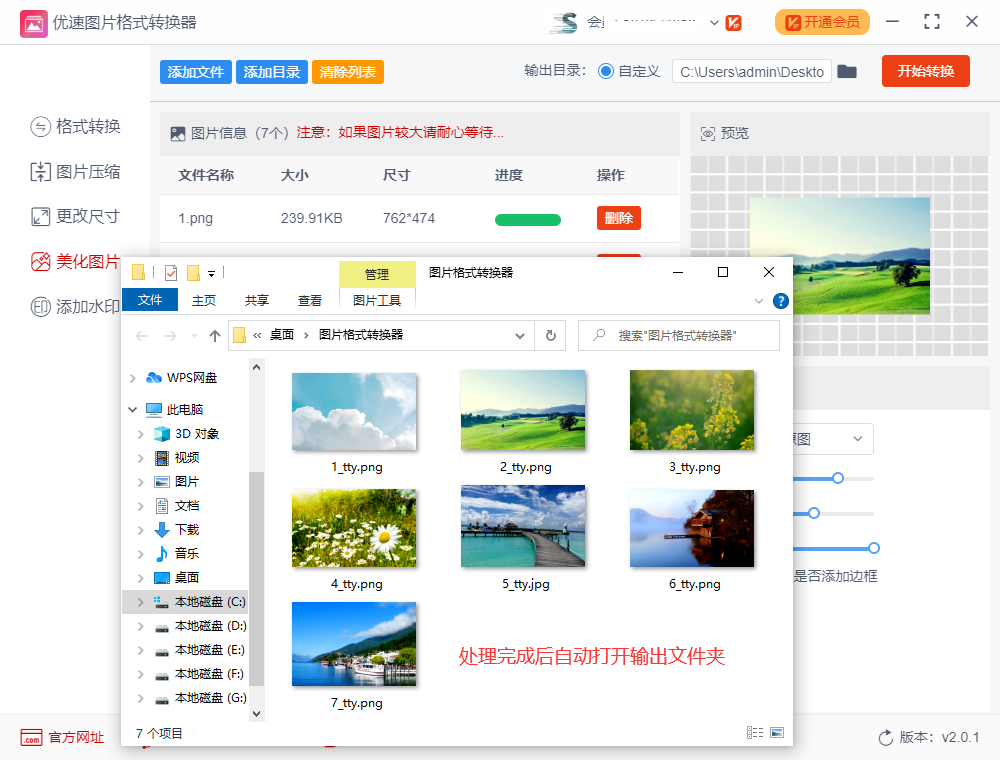This screenshot has height=760, width=1000.
Task: Collapse the 此电脑 tree node
Action: tap(132, 409)
